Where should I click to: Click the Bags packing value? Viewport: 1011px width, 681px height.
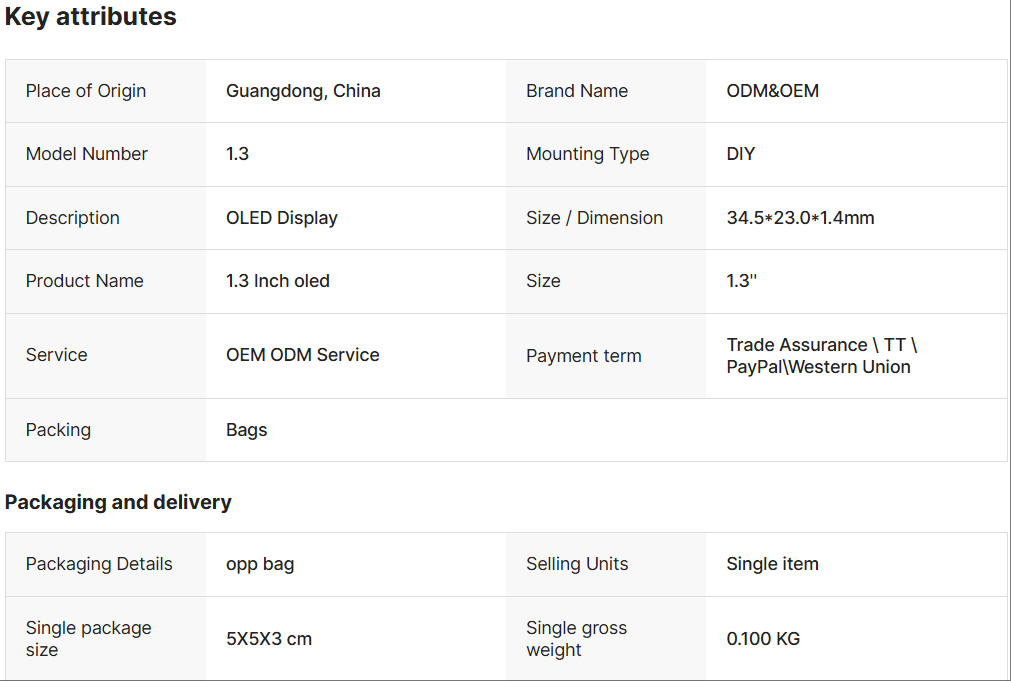247,430
